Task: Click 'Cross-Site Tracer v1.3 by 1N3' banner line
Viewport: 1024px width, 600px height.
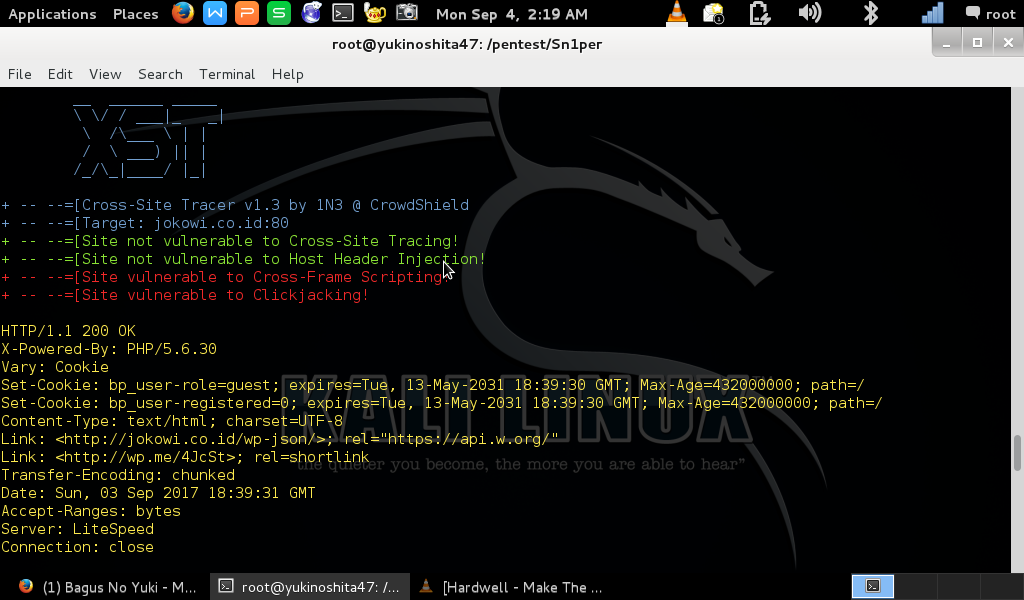Action: point(235,205)
